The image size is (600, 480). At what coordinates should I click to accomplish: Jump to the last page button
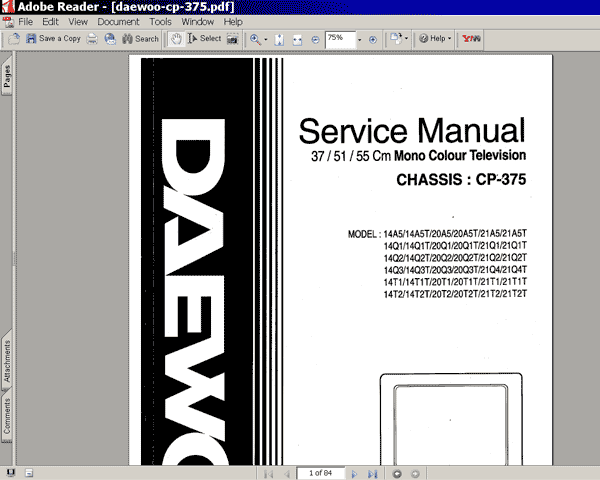tap(373, 474)
